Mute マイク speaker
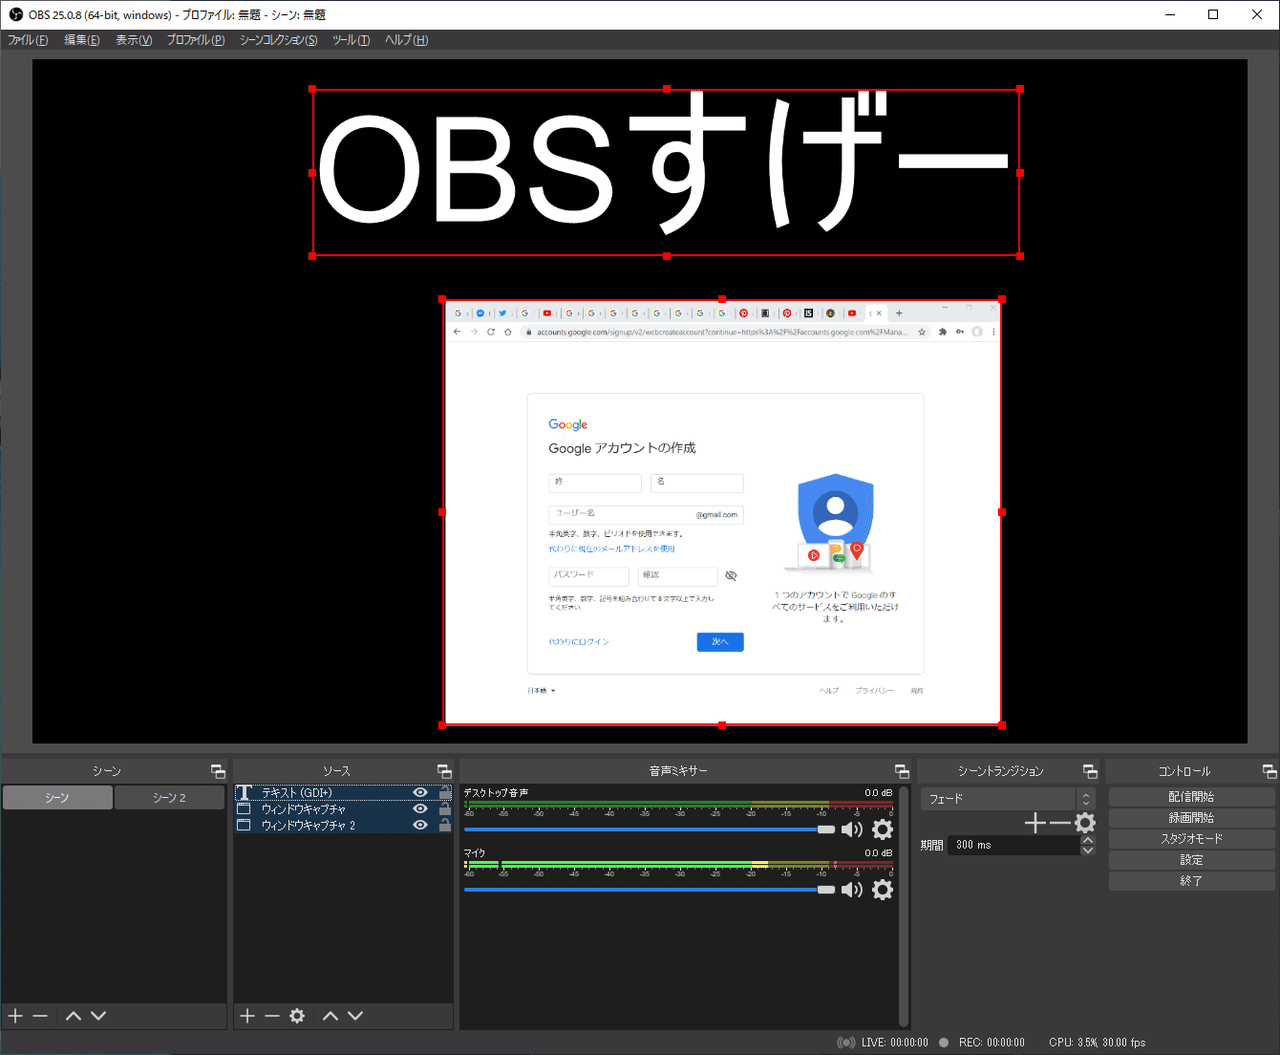1280x1055 pixels. click(x=852, y=889)
